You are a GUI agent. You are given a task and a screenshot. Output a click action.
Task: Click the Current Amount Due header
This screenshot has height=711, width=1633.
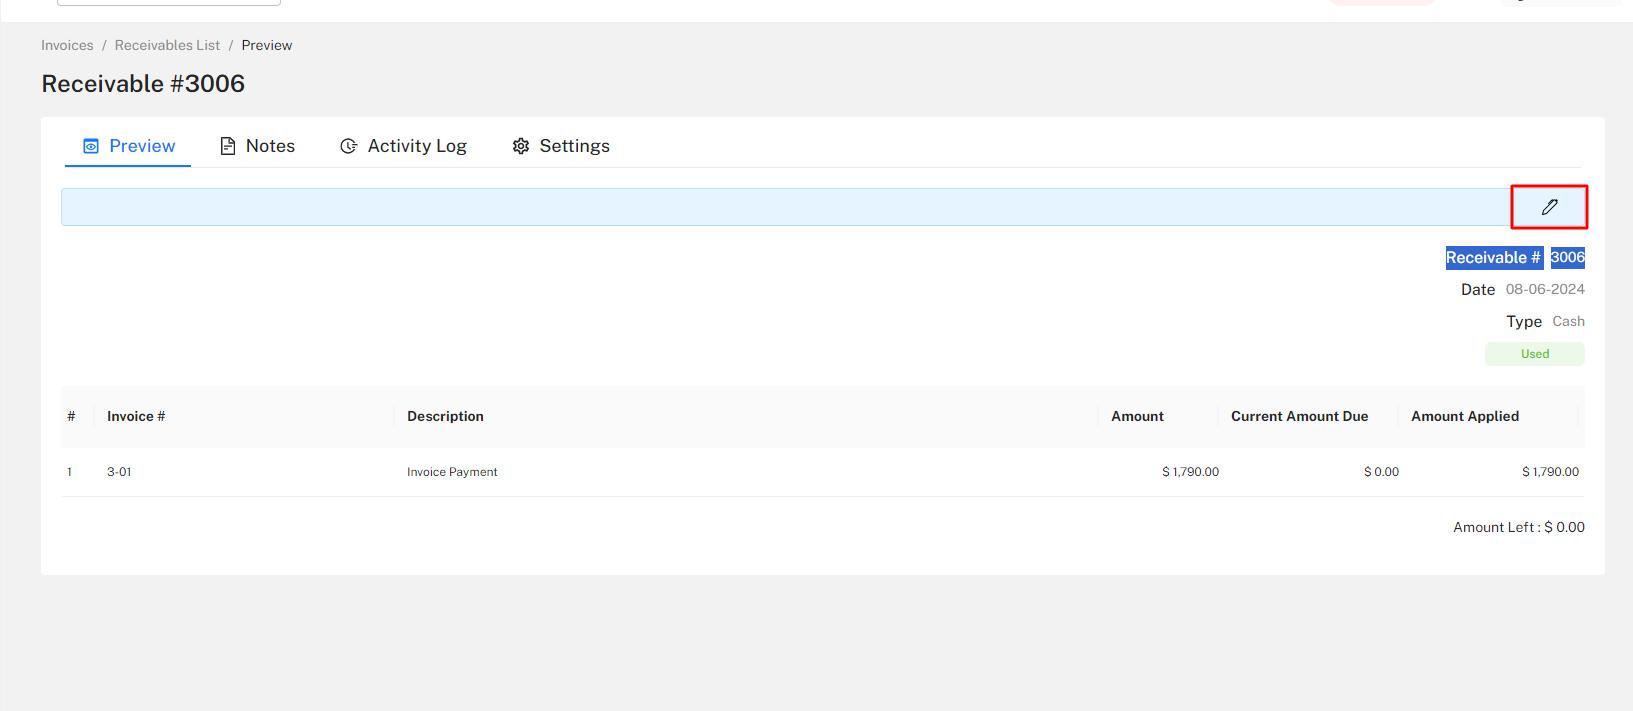pyautogui.click(x=1299, y=416)
